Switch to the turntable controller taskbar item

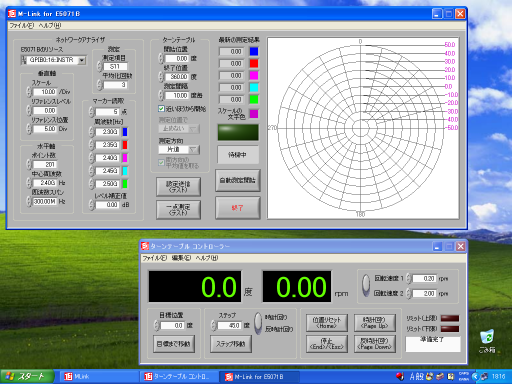click(x=179, y=377)
